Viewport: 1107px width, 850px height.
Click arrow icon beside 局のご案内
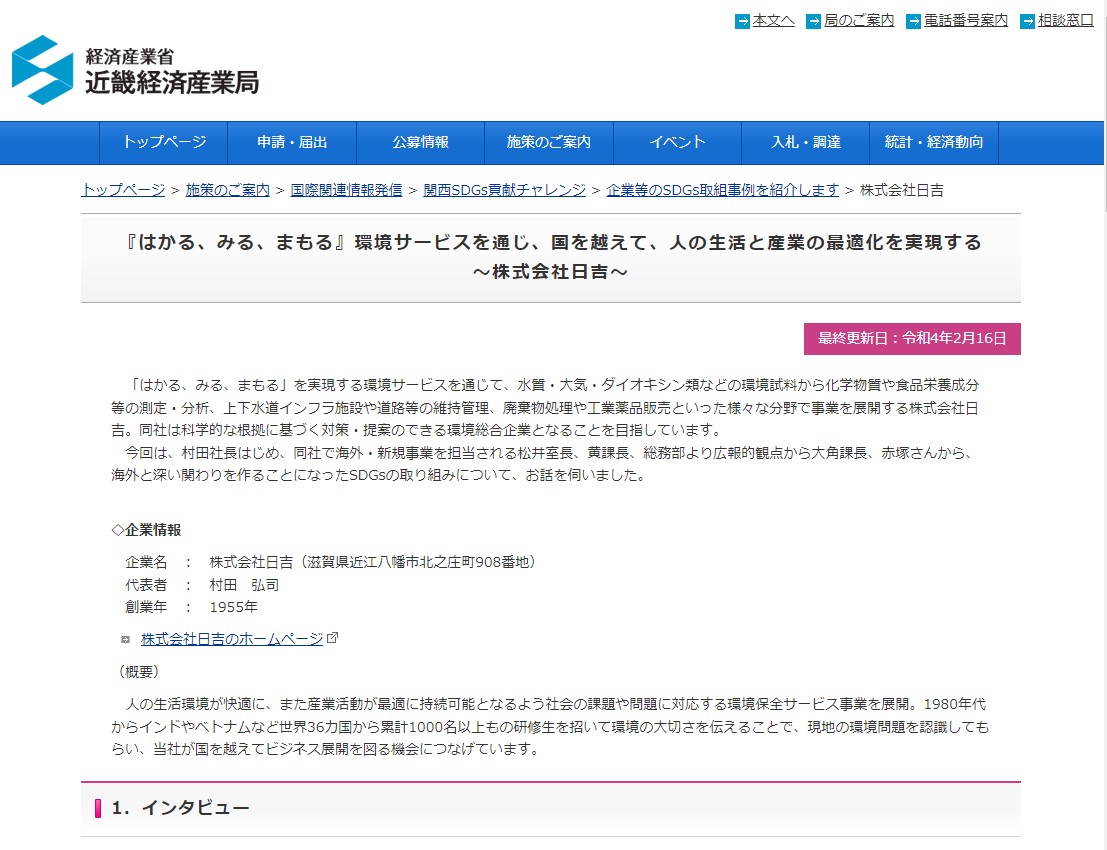point(813,21)
